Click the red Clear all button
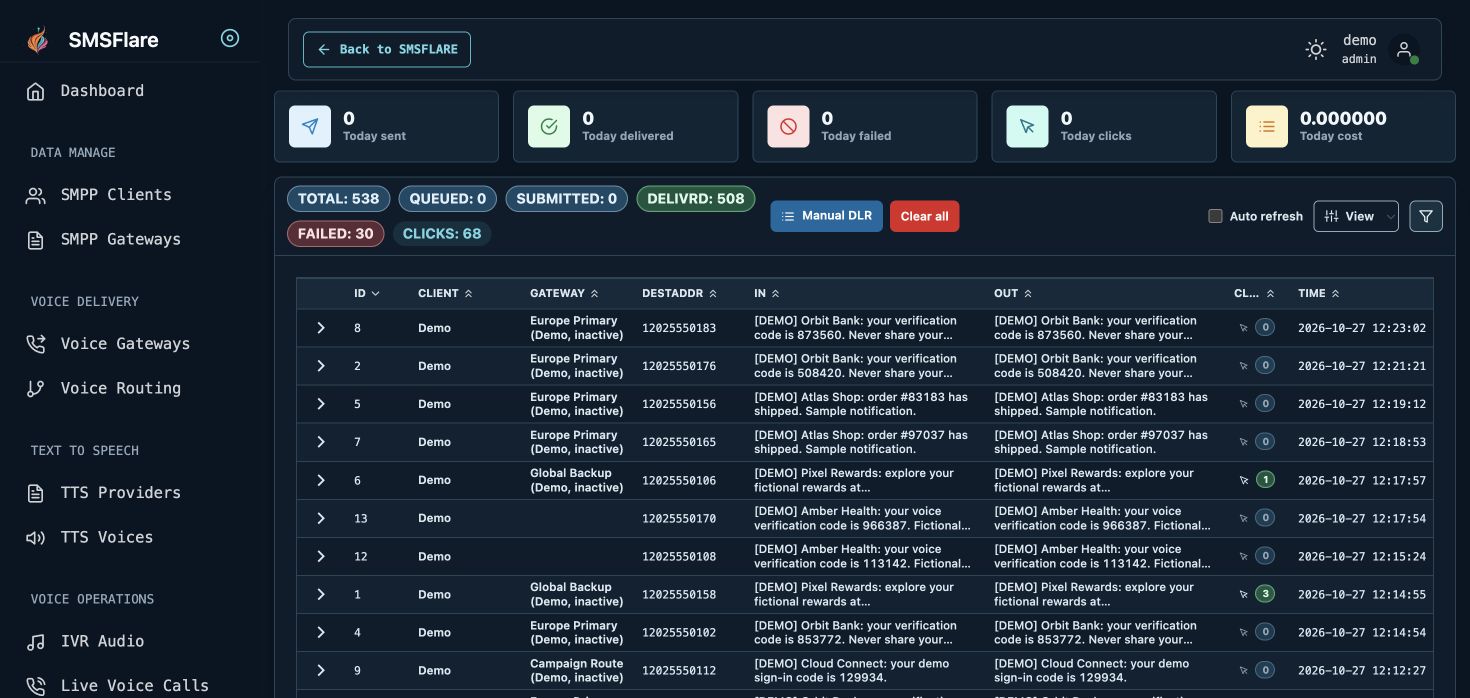Image resolution: width=1470 pixels, height=698 pixels. pos(924,216)
